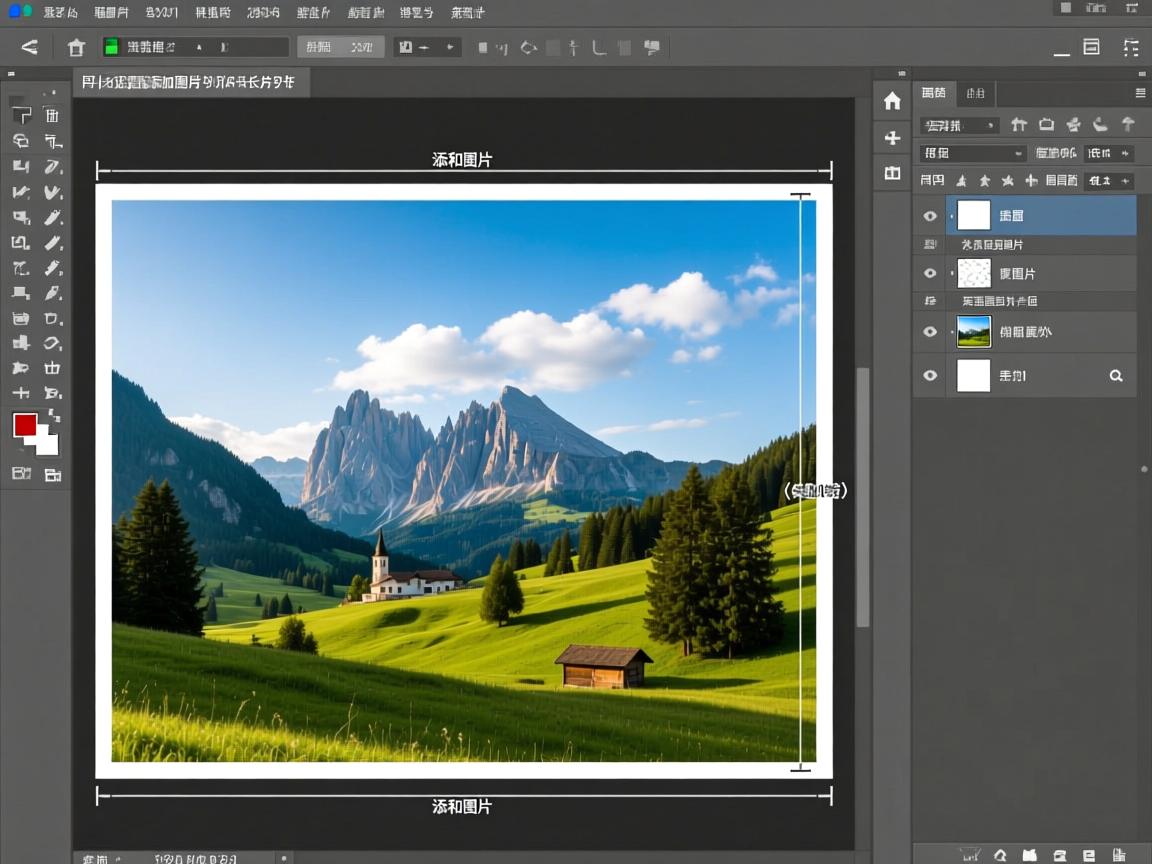Toggle visibility of the landscape photo layer
The width and height of the screenshot is (1152, 864).
click(930, 332)
